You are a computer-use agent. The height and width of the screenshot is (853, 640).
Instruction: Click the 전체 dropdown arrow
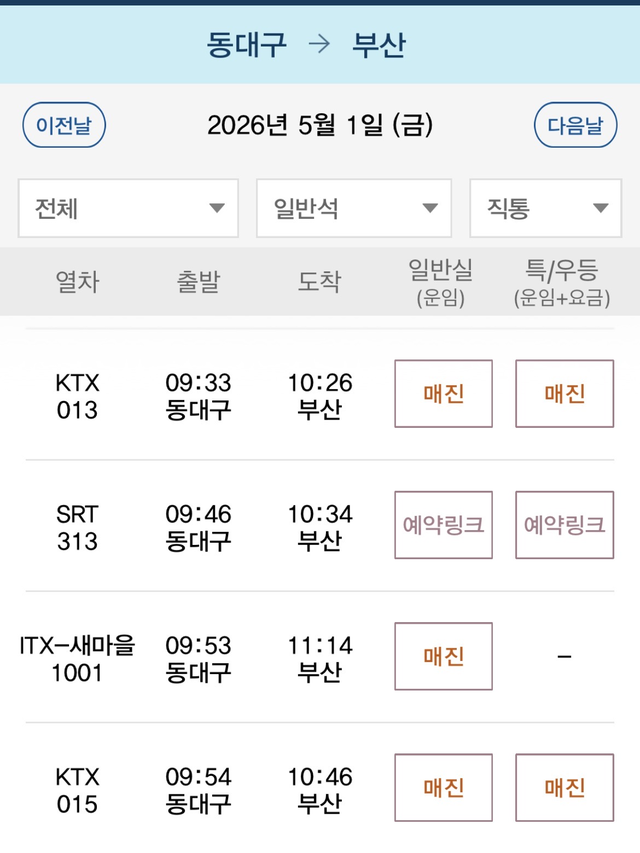pyautogui.click(x=218, y=208)
